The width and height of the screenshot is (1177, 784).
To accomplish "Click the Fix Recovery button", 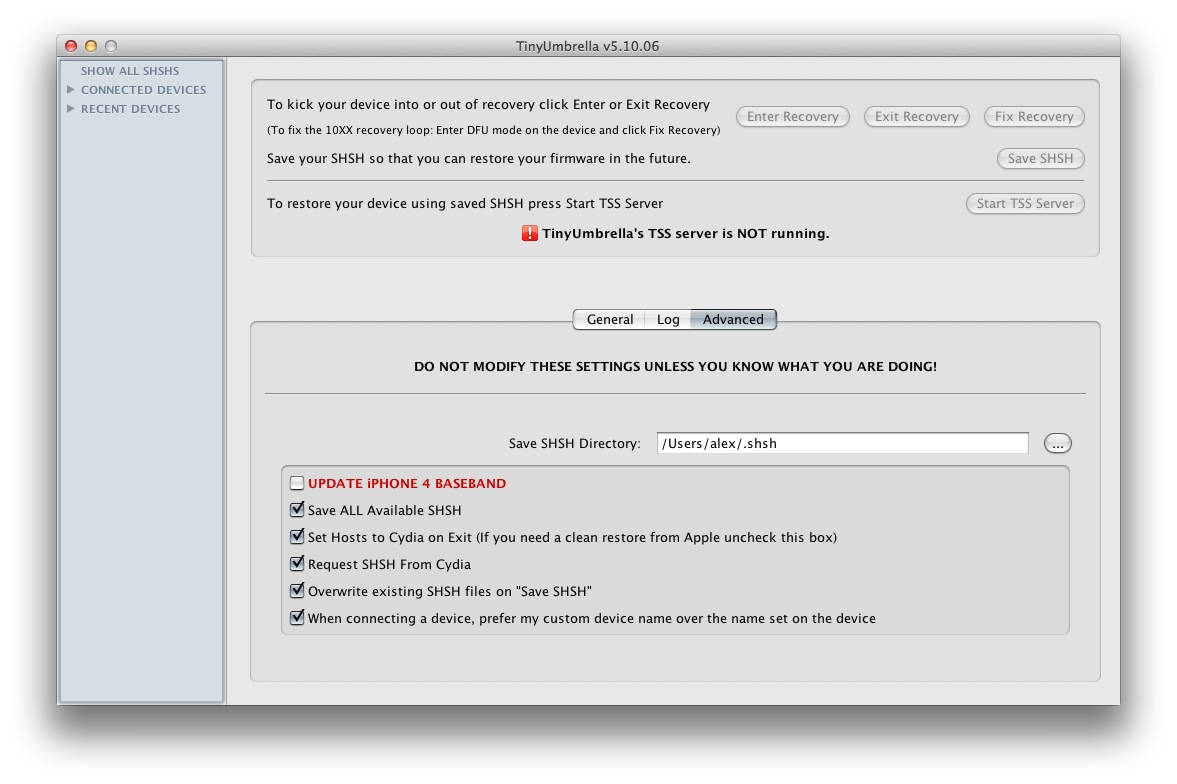I will (1034, 116).
